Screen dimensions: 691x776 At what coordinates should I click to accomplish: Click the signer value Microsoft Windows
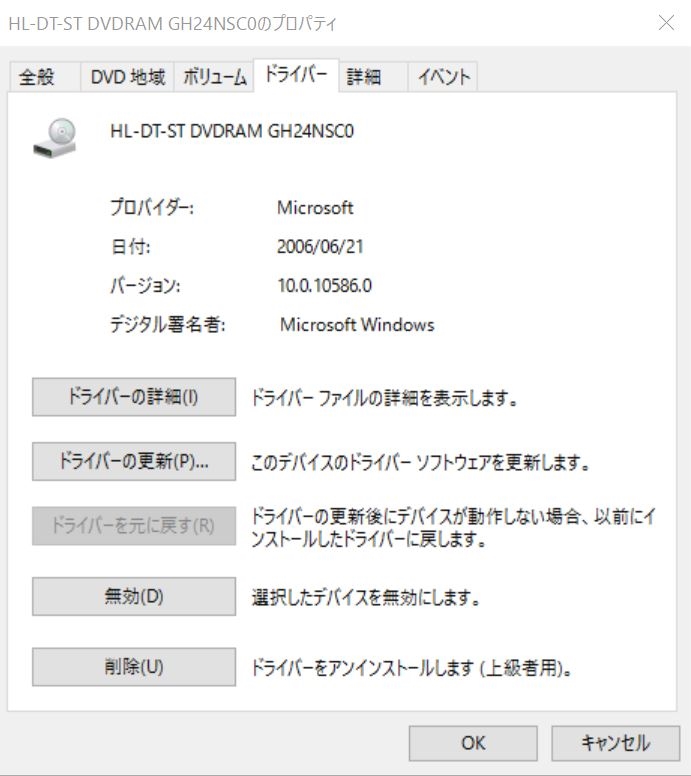357,325
